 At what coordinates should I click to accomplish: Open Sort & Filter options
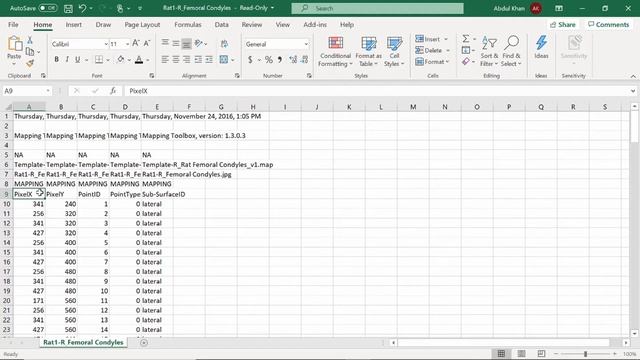[x=489, y=52]
